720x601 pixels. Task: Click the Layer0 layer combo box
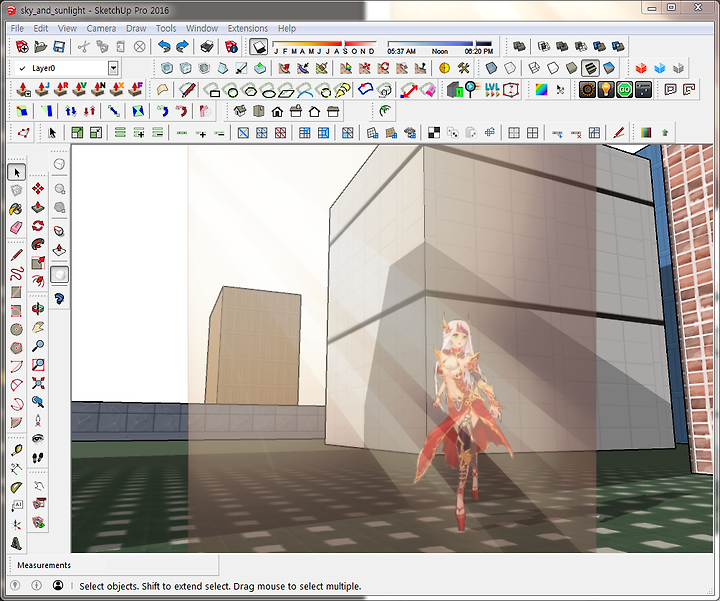67,68
